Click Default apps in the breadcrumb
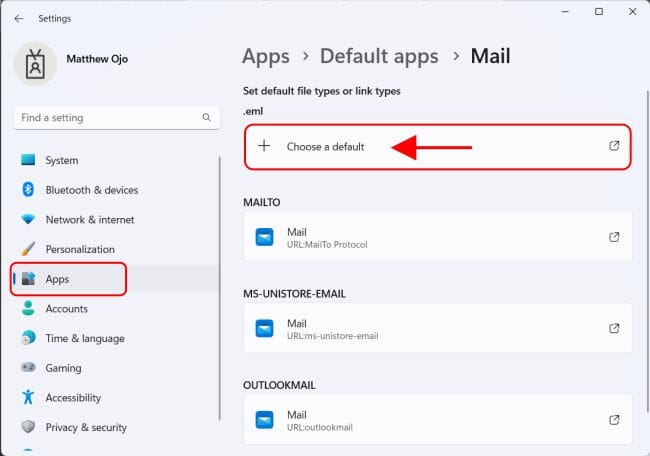The image size is (650, 456). [379, 56]
